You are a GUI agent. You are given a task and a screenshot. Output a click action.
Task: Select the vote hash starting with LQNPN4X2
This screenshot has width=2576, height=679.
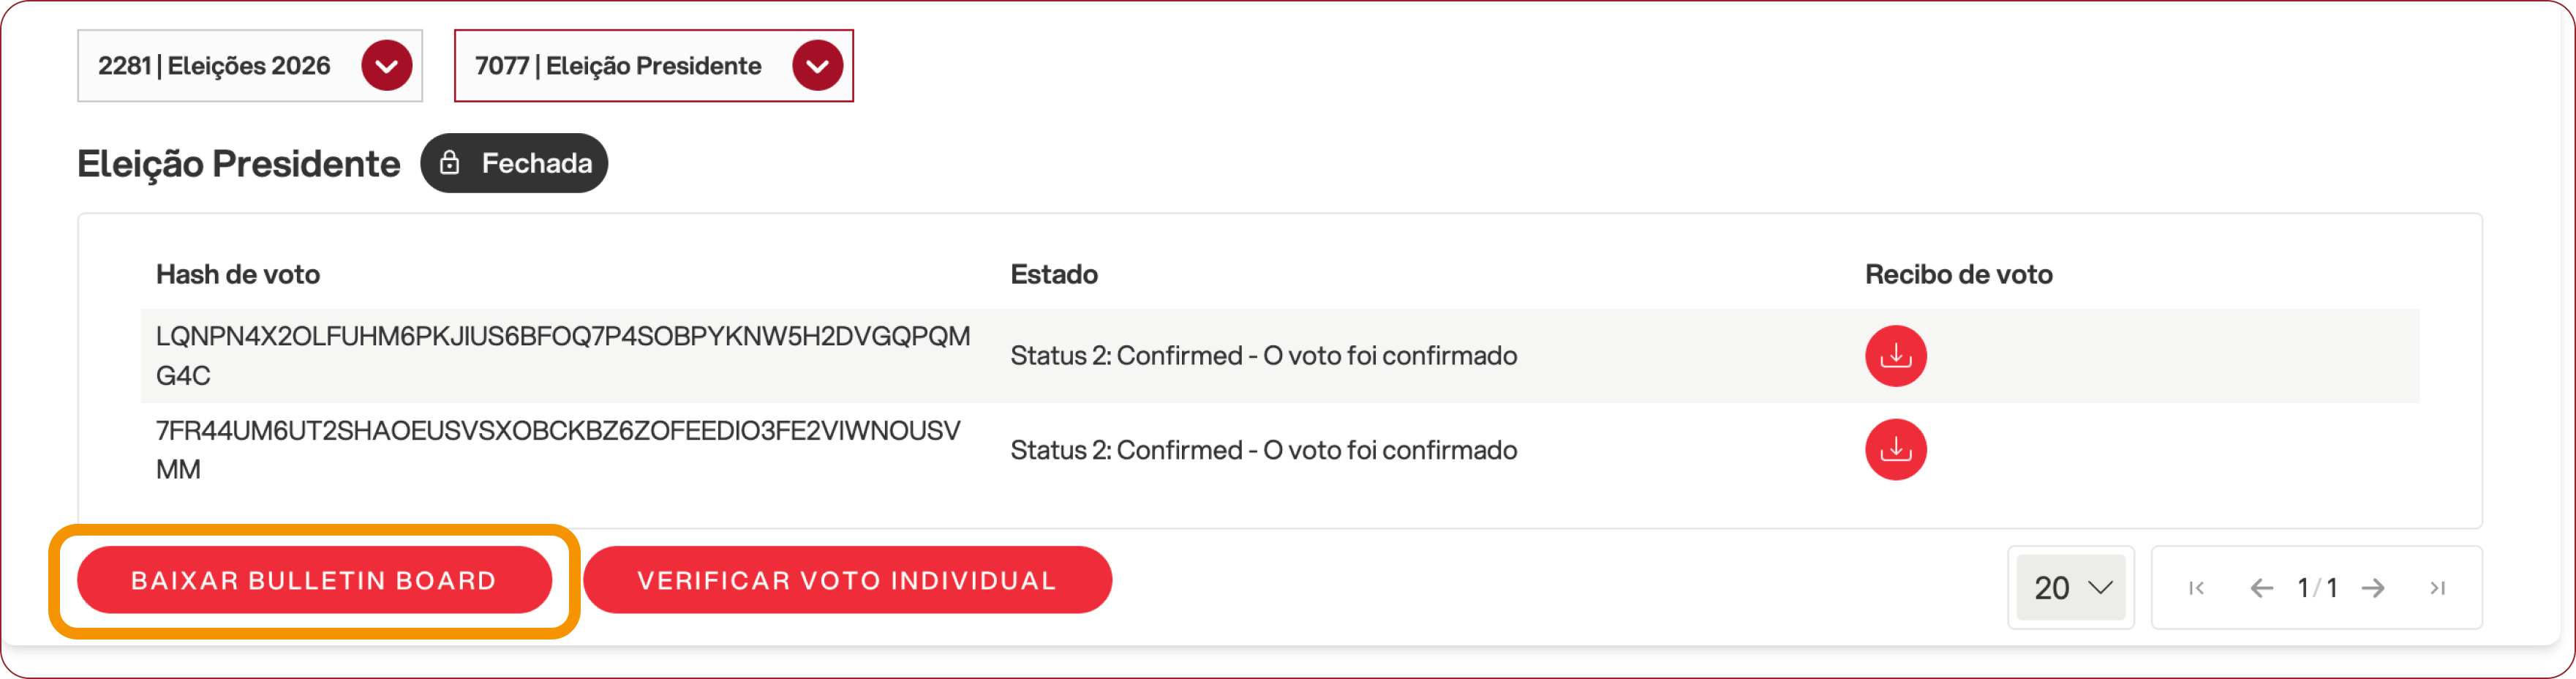562,355
